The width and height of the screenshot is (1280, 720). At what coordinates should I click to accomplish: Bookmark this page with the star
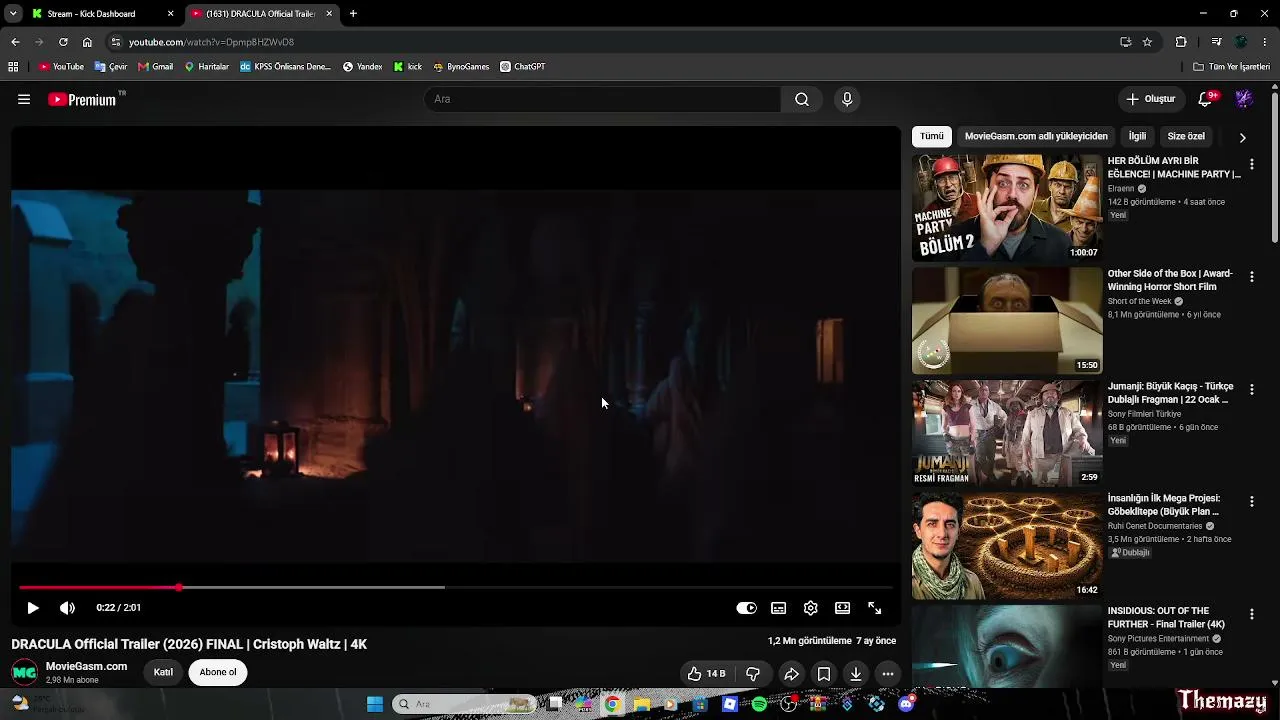coord(1147,42)
